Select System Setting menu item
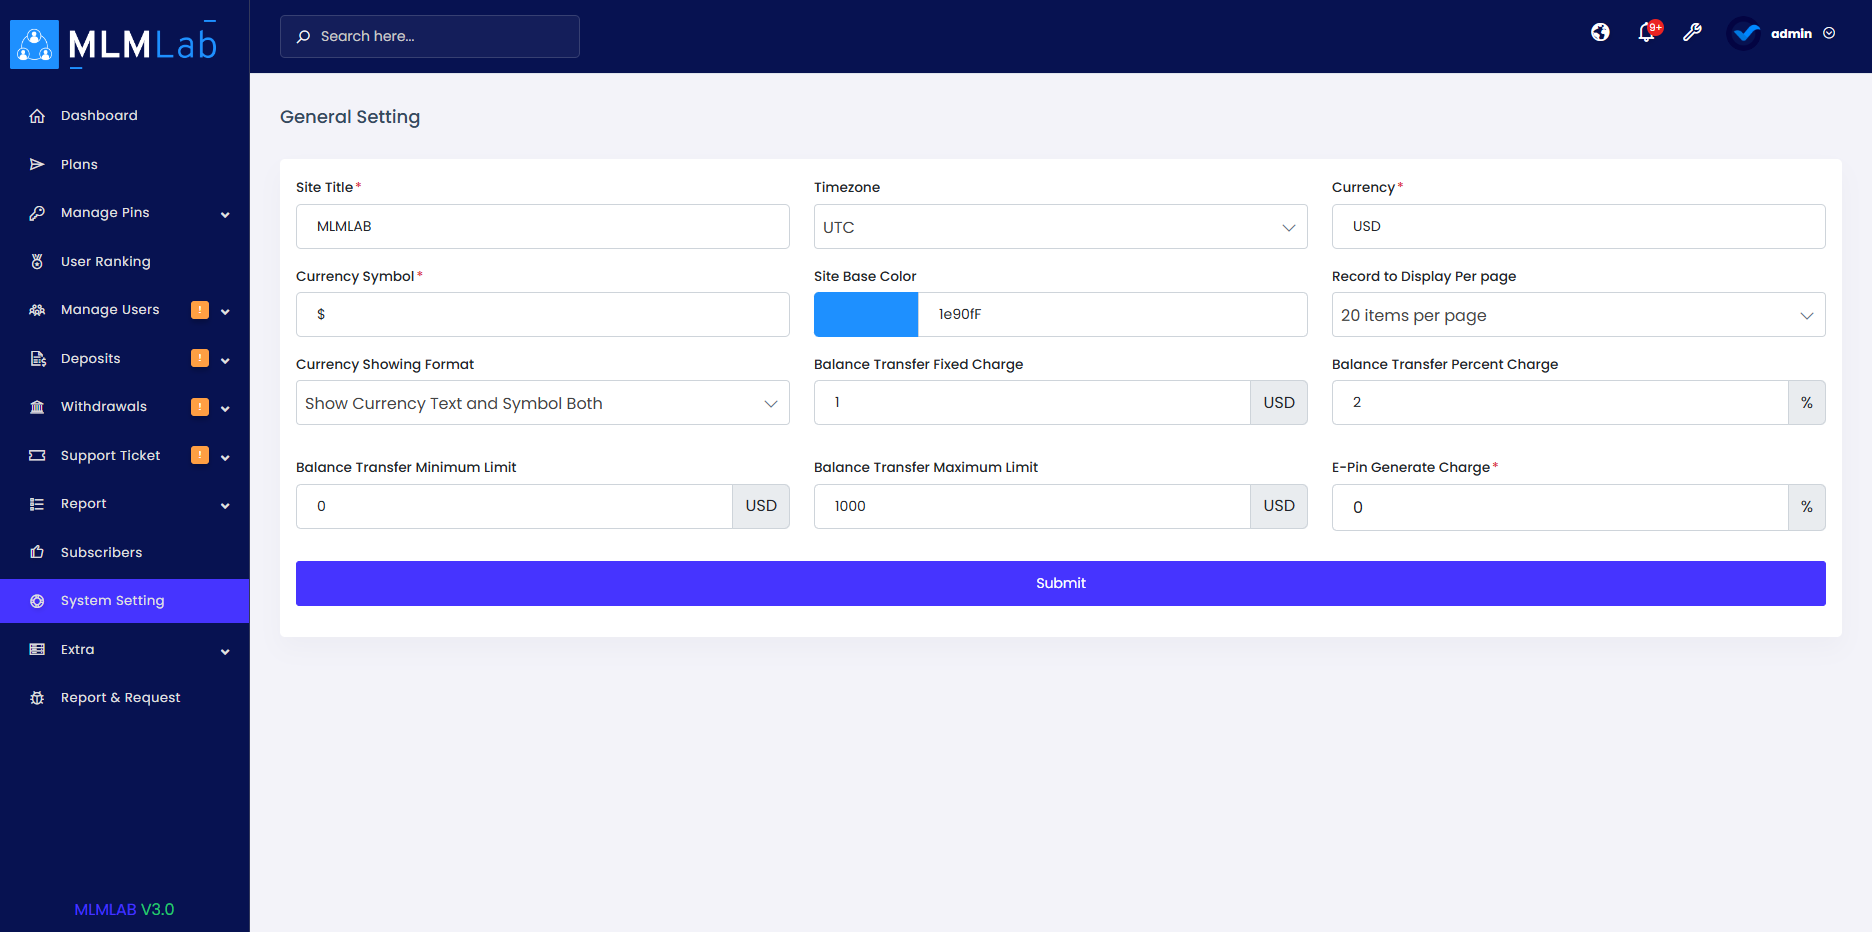 pyautogui.click(x=125, y=601)
